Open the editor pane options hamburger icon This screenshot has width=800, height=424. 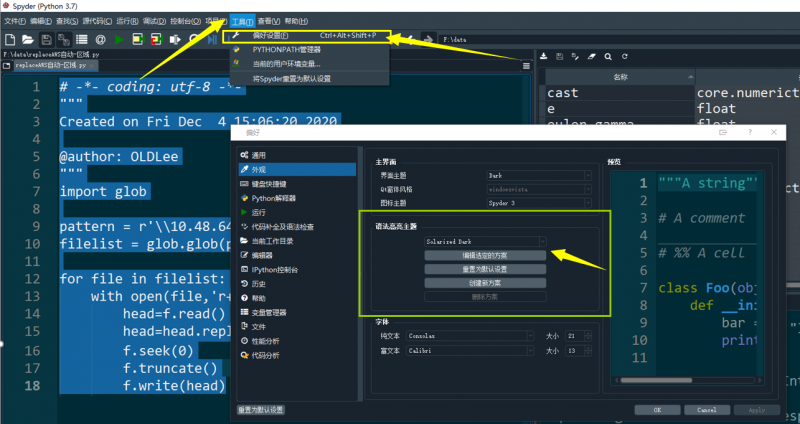pos(526,65)
